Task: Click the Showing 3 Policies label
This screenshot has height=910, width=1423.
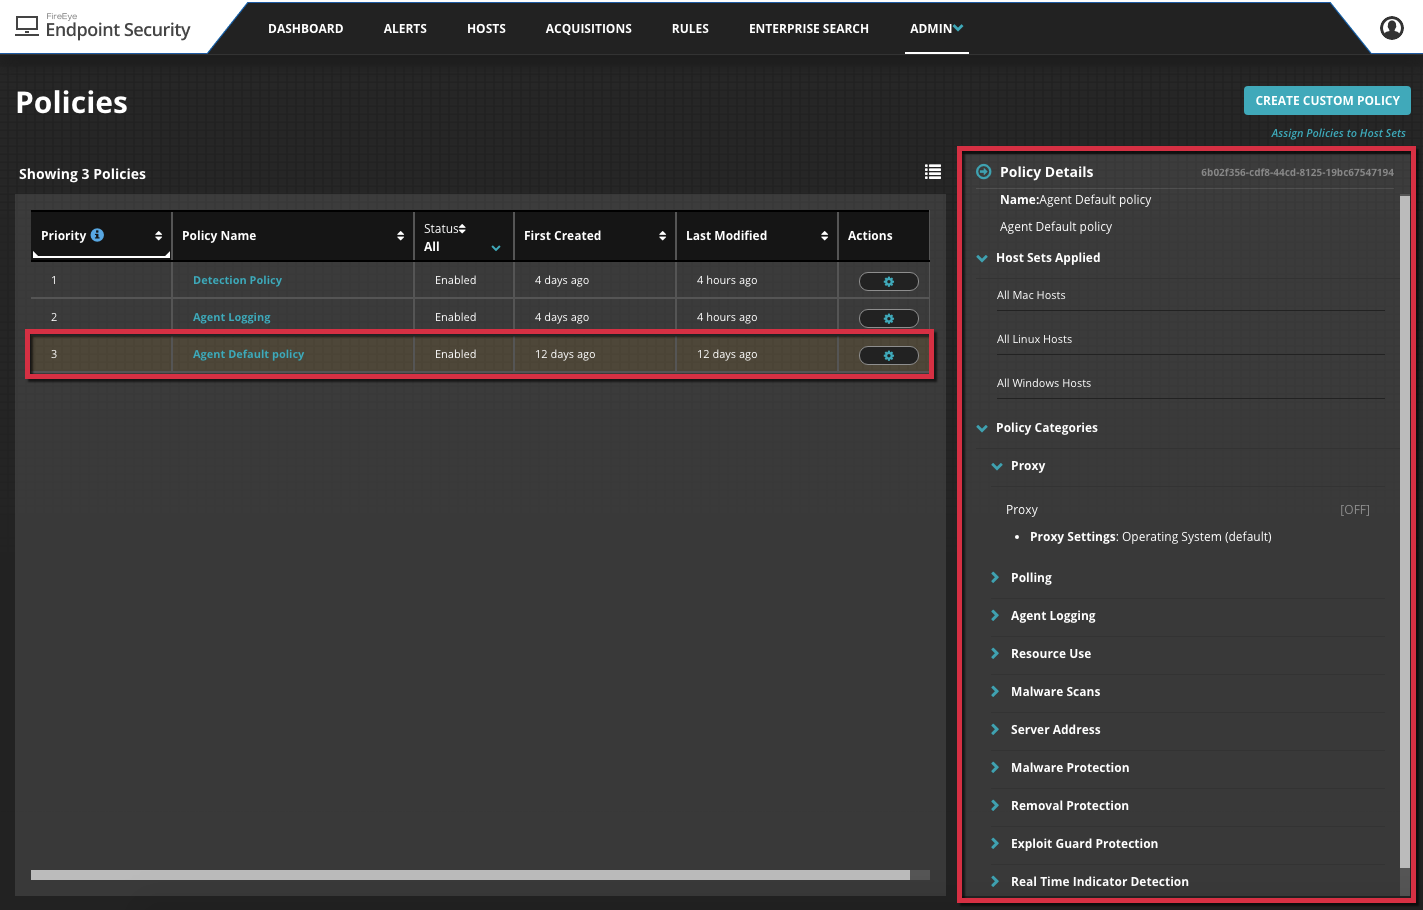Action: tap(82, 174)
